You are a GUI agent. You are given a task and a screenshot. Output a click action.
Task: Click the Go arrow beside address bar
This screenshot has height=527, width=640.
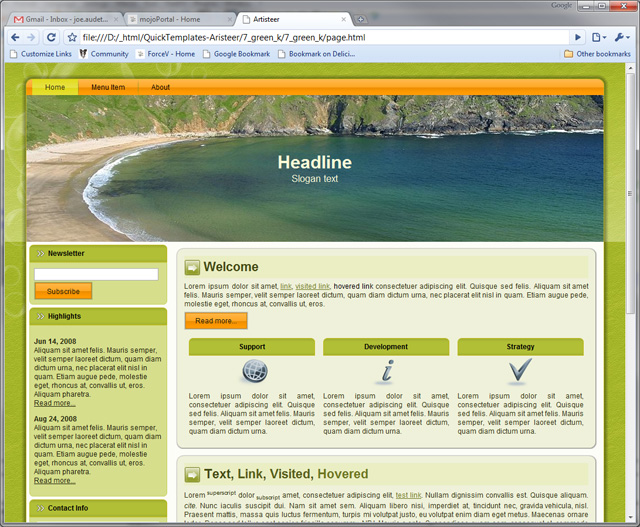point(577,38)
